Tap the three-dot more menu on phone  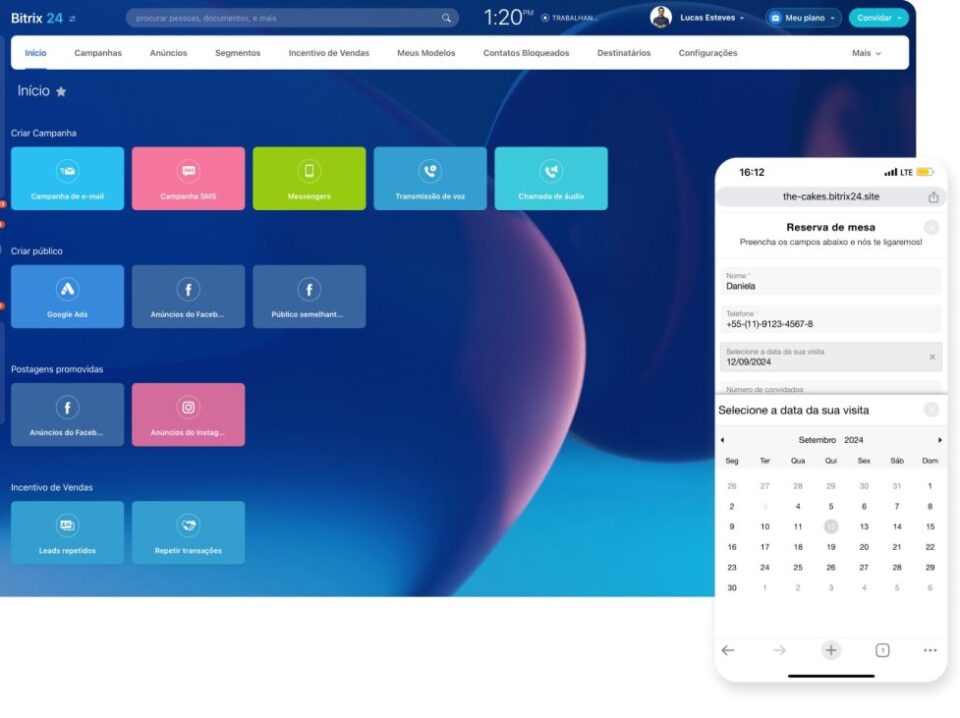[930, 650]
